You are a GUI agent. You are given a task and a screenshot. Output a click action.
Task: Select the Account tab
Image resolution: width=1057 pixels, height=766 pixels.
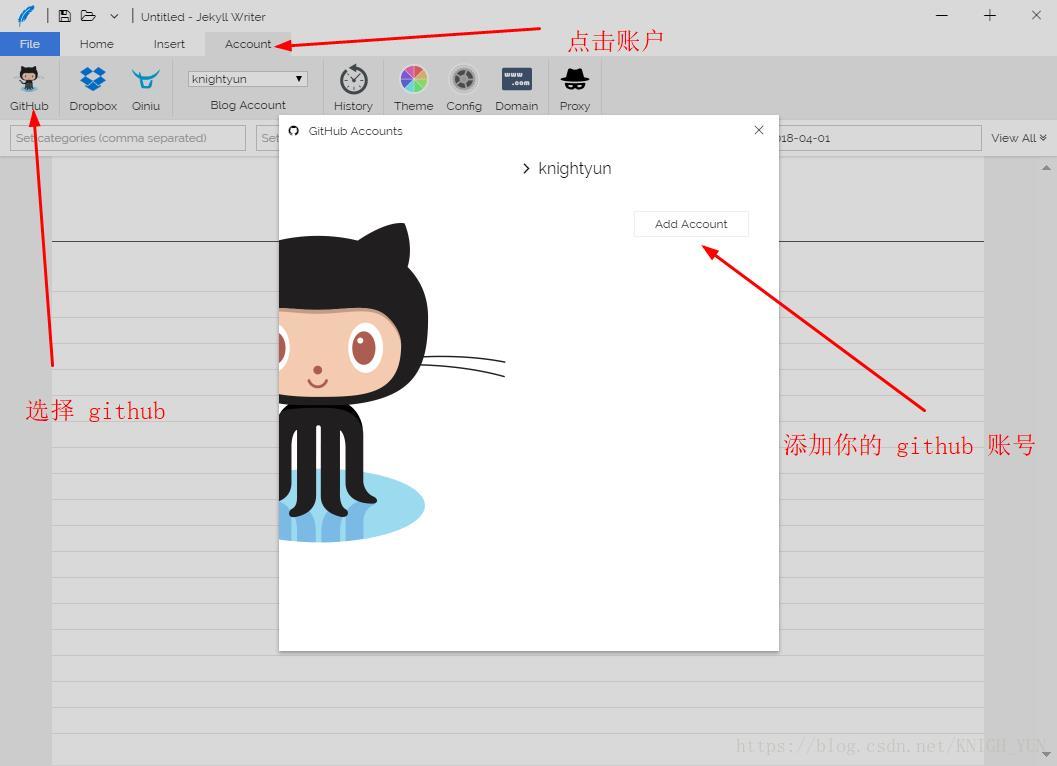(x=248, y=44)
